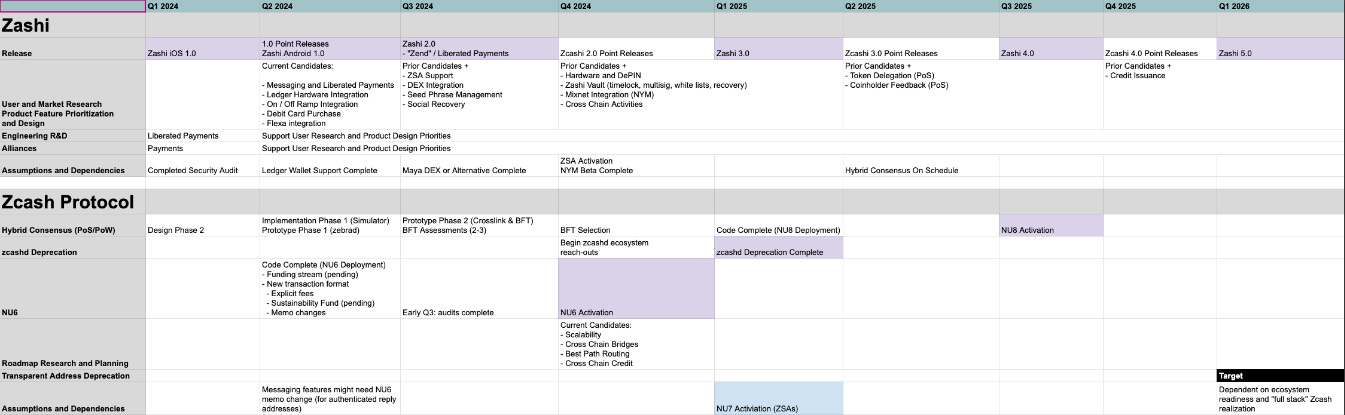The height and width of the screenshot is (415, 1345).
Task: Click the Implementation Phase 1 (Simulator) cell
Action: tap(329, 225)
